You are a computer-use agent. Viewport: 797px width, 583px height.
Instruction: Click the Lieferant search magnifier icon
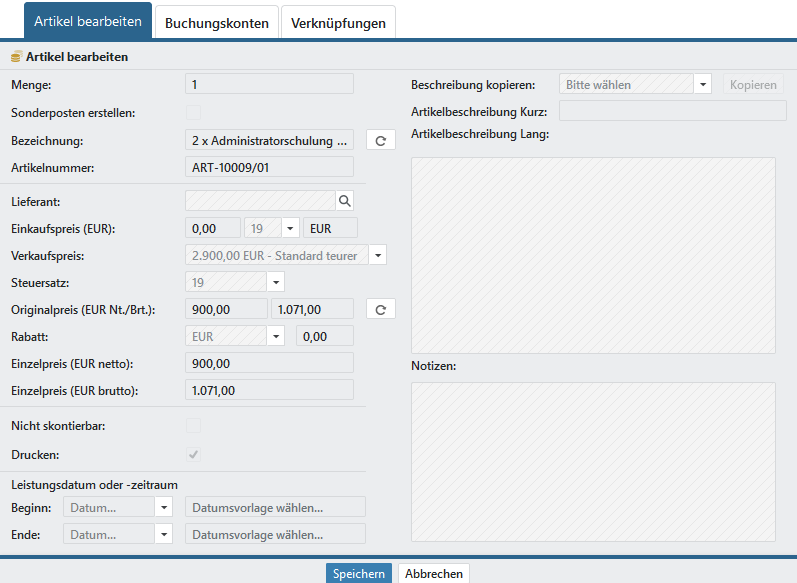pyautogui.click(x=345, y=201)
